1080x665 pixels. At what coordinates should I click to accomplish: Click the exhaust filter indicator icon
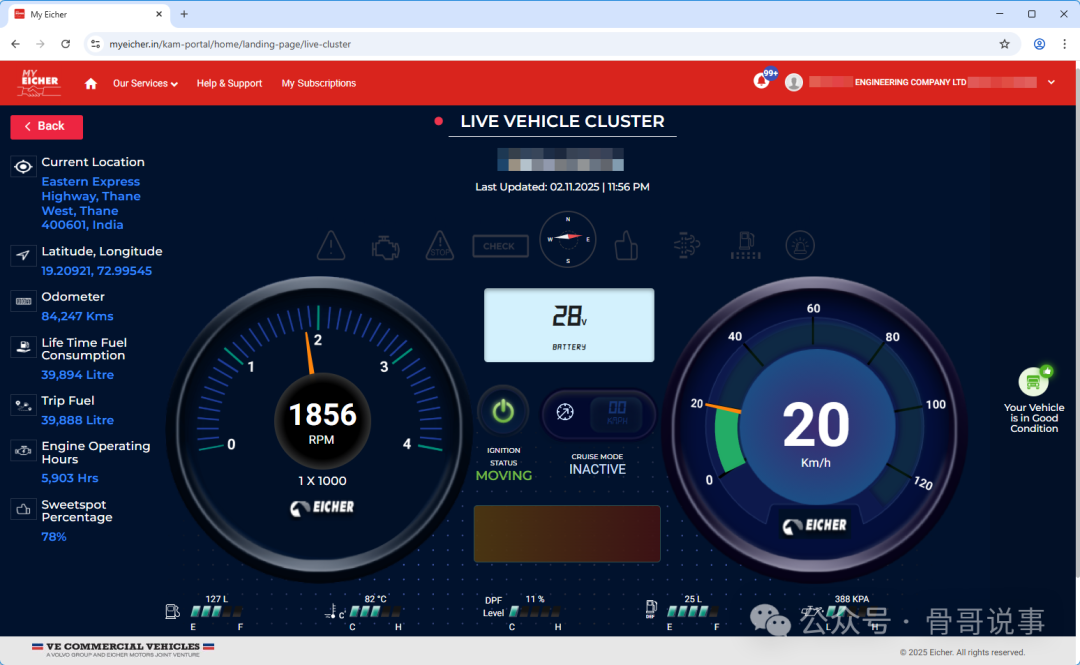tap(687, 245)
